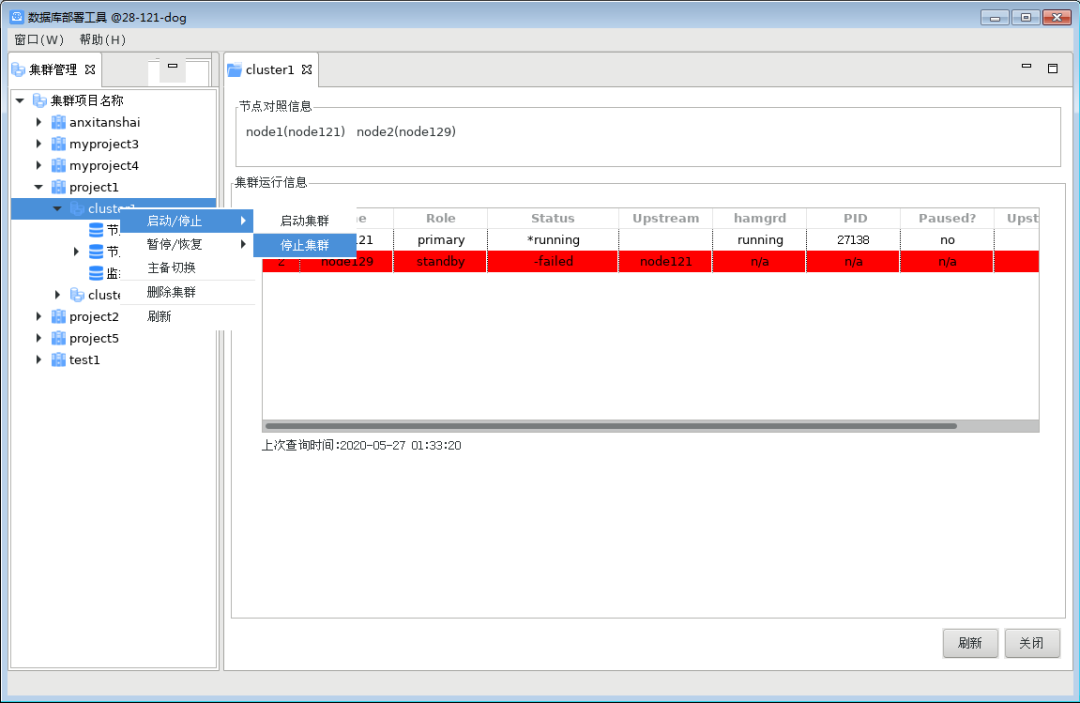Click the horizontal scrollbar of cluster table
Viewport: 1080px width, 703px height.
tap(611, 426)
